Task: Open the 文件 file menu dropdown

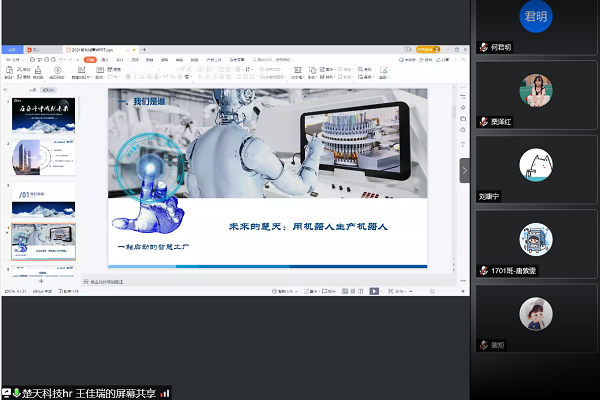Action: 12,60
